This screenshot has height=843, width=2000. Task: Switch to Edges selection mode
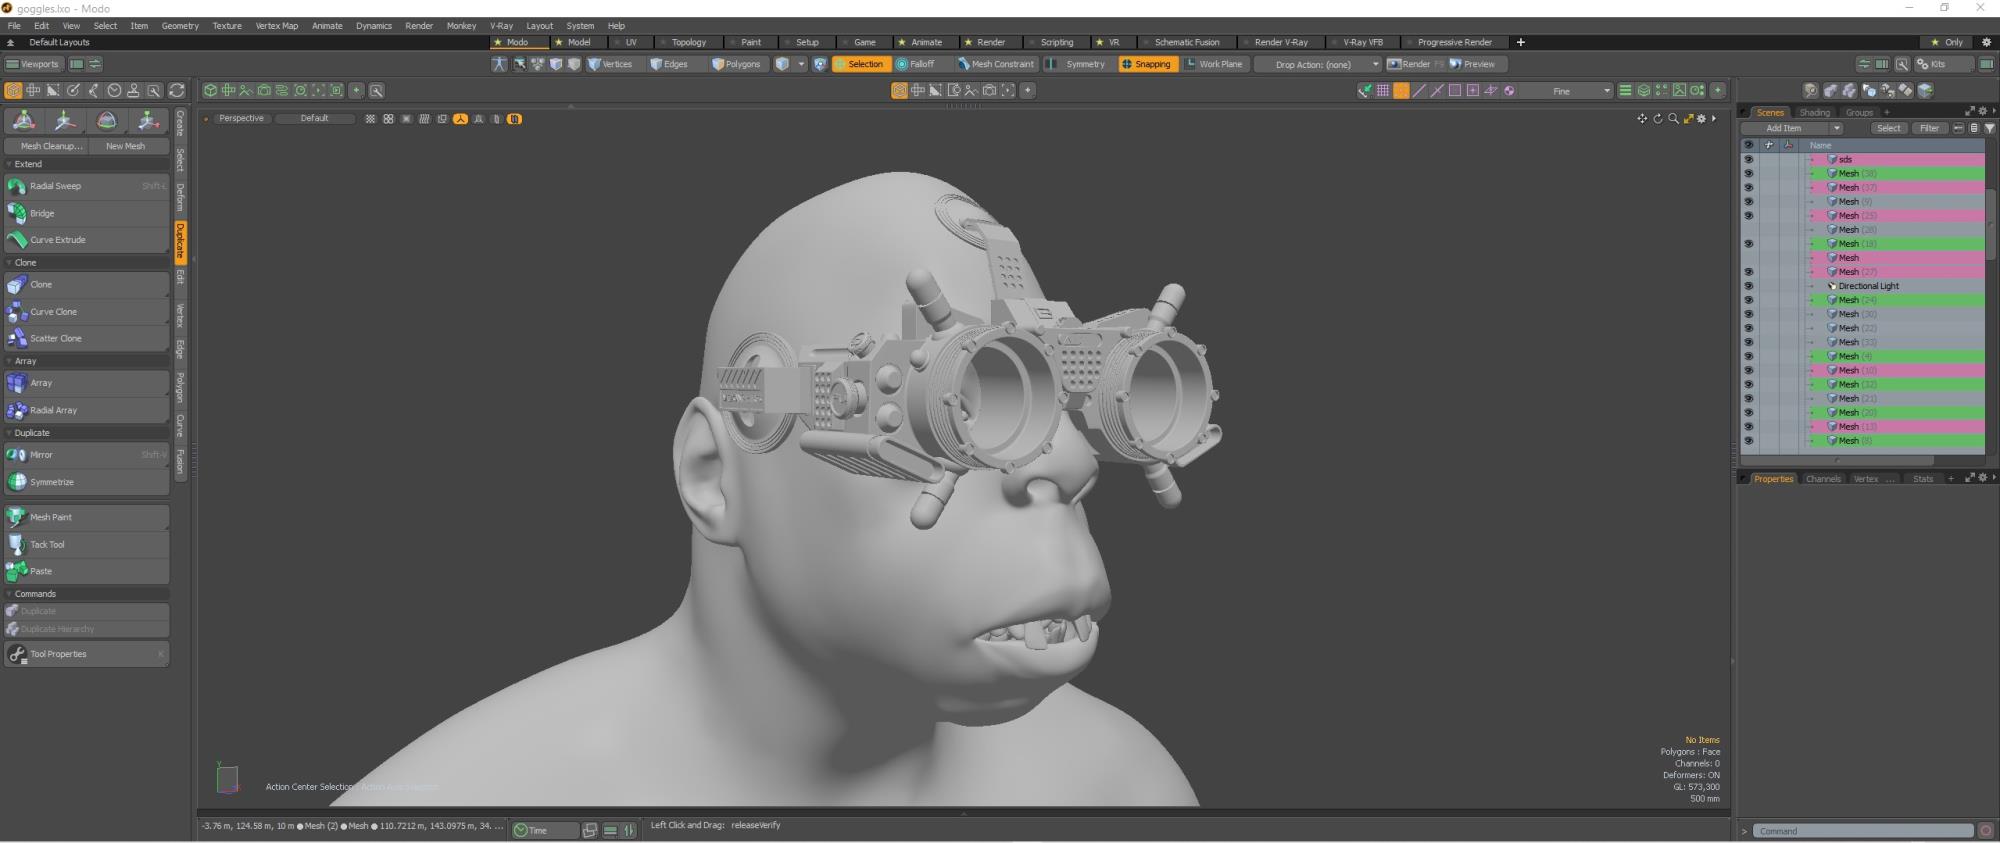point(669,64)
